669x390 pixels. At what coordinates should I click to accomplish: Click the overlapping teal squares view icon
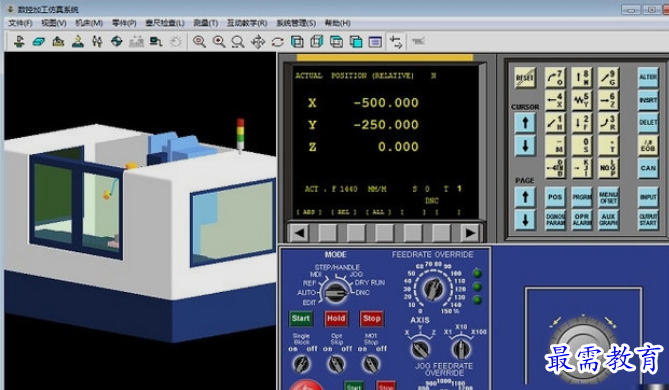click(x=356, y=41)
